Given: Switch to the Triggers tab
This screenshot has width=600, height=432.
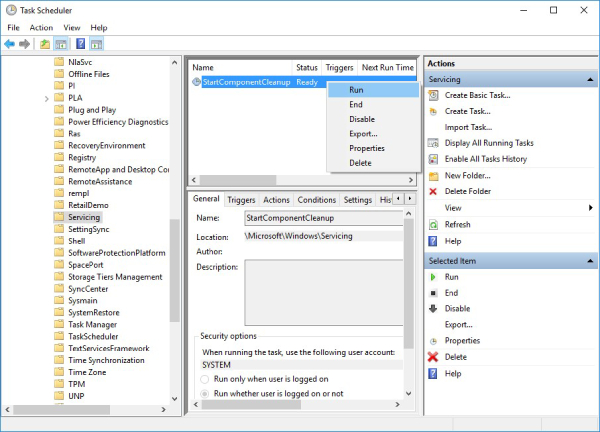Looking at the screenshot, I should (x=241, y=200).
